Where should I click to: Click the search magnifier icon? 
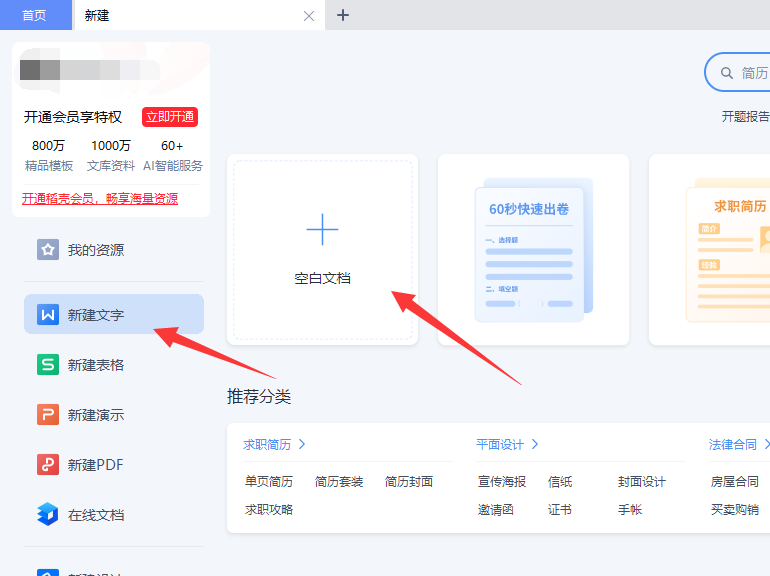point(727,73)
